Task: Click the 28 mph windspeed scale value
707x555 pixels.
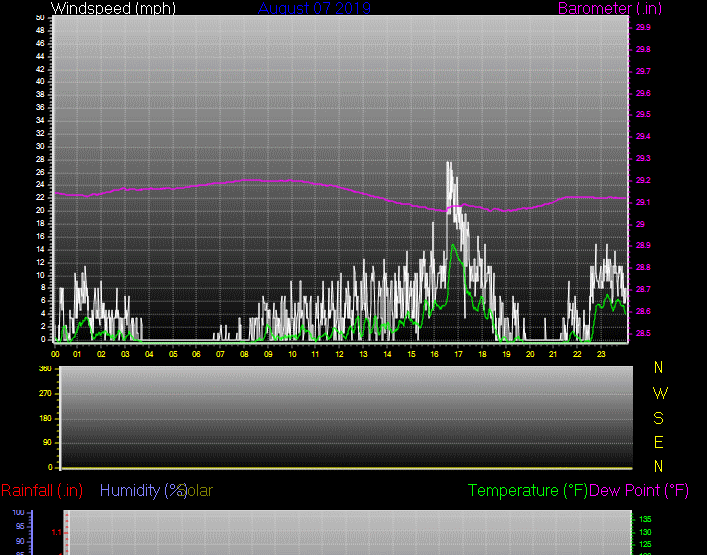Action: click(40, 160)
